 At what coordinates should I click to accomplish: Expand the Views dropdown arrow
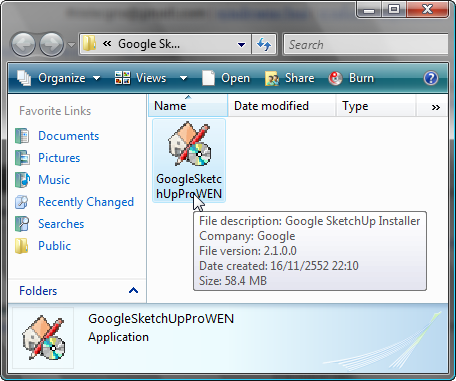point(183,79)
